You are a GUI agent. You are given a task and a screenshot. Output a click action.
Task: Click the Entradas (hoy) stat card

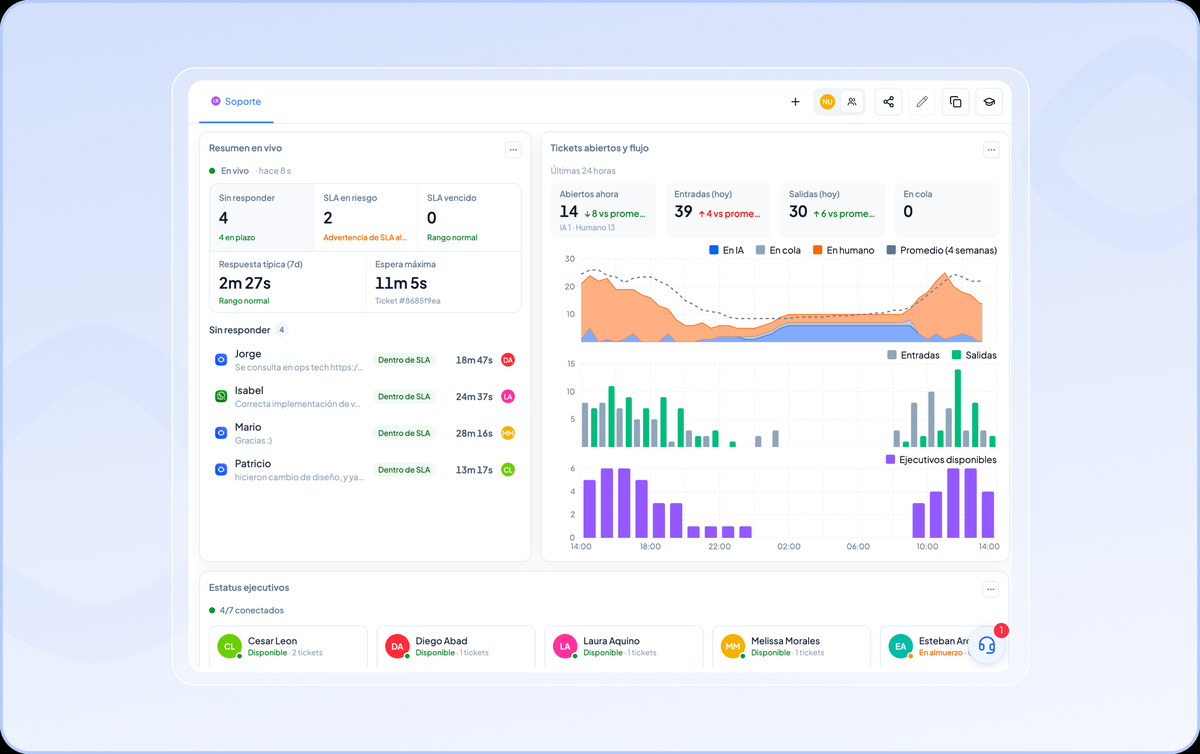pyautogui.click(x=718, y=210)
